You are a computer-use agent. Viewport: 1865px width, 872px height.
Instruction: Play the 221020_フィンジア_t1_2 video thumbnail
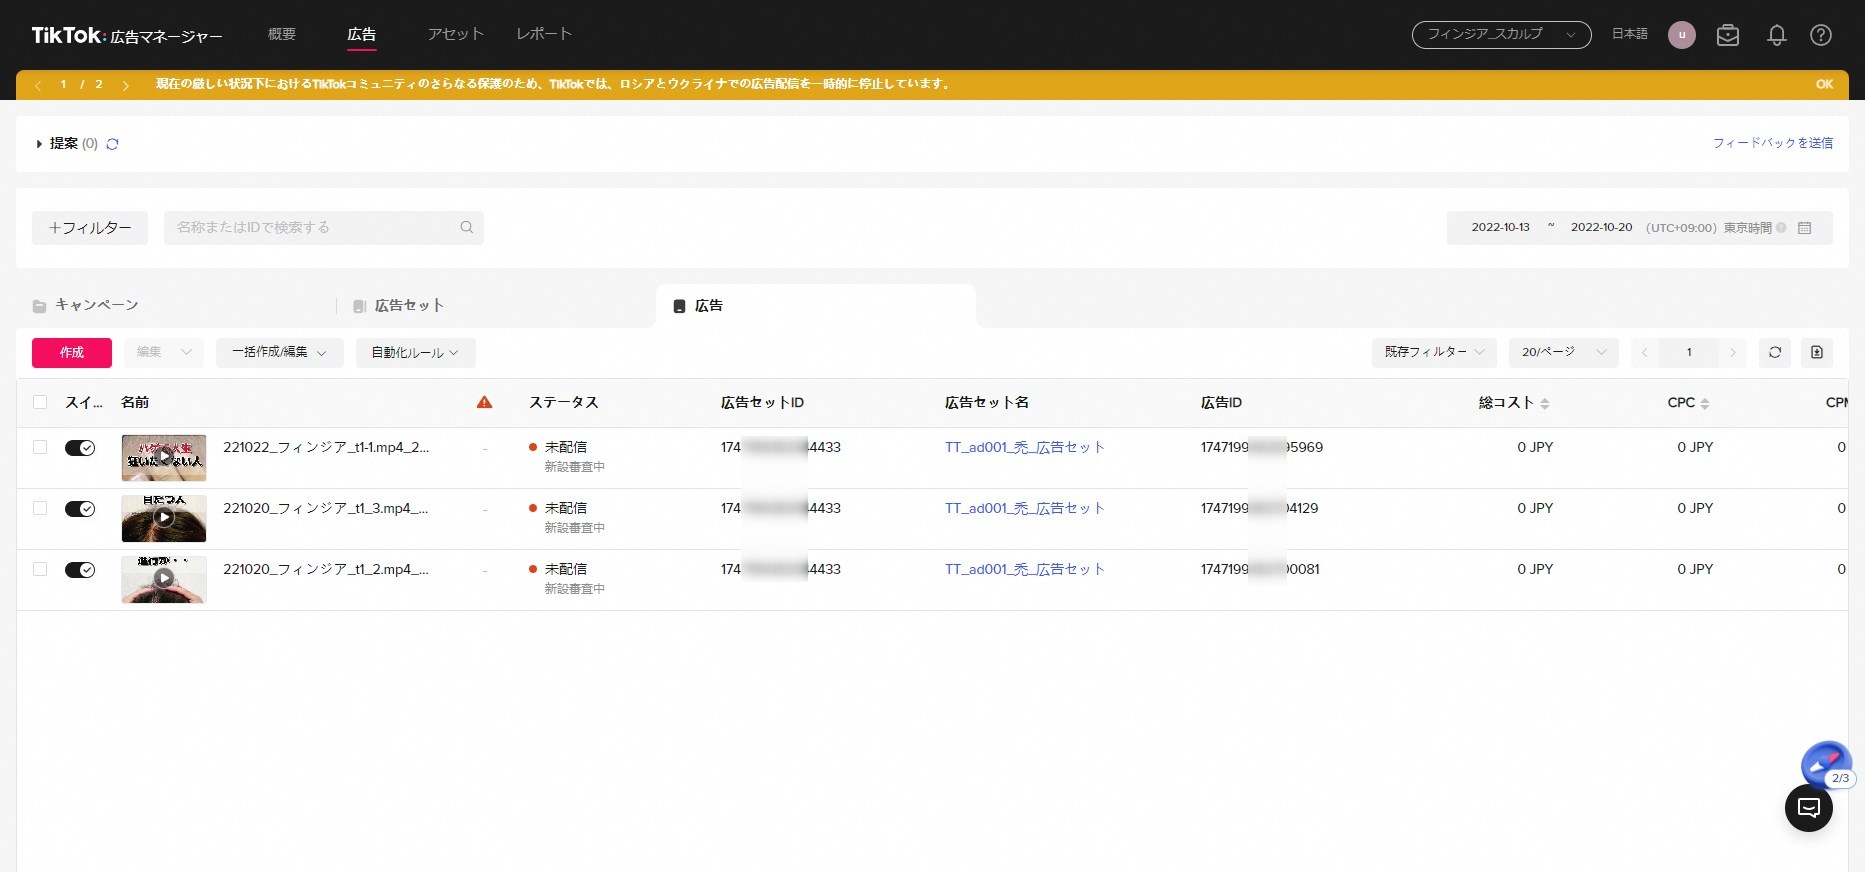(x=164, y=578)
